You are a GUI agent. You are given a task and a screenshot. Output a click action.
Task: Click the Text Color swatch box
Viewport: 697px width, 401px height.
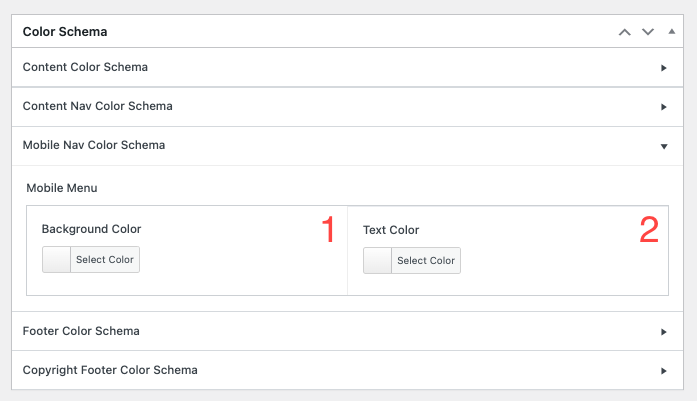(378, 261)
